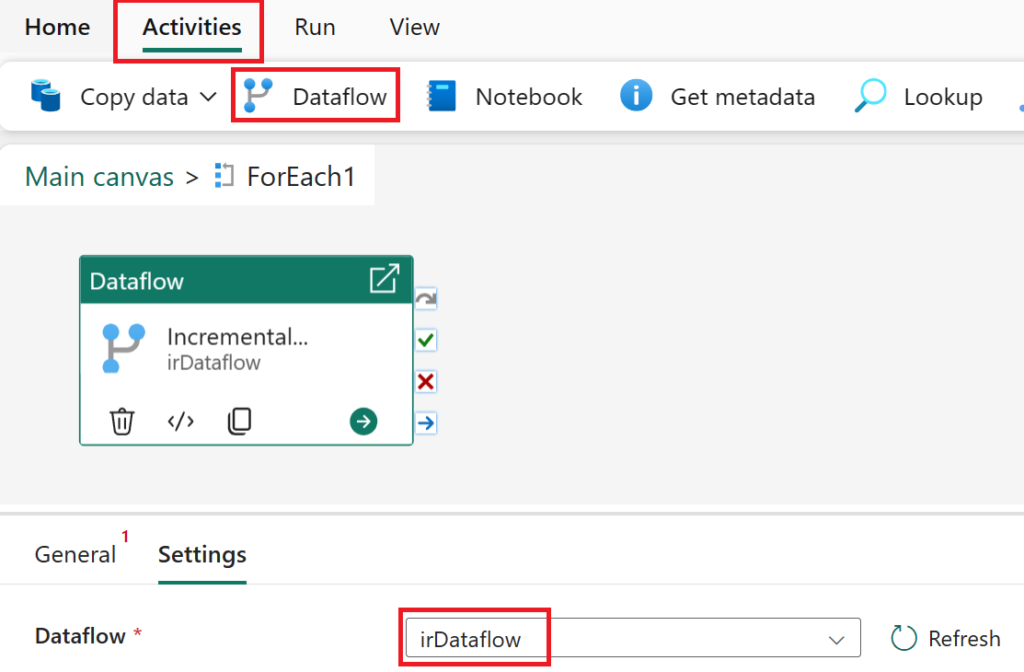Screen dimensions: 1024x672
Task: View the activity JSON with the code icon
Action: 180,421
